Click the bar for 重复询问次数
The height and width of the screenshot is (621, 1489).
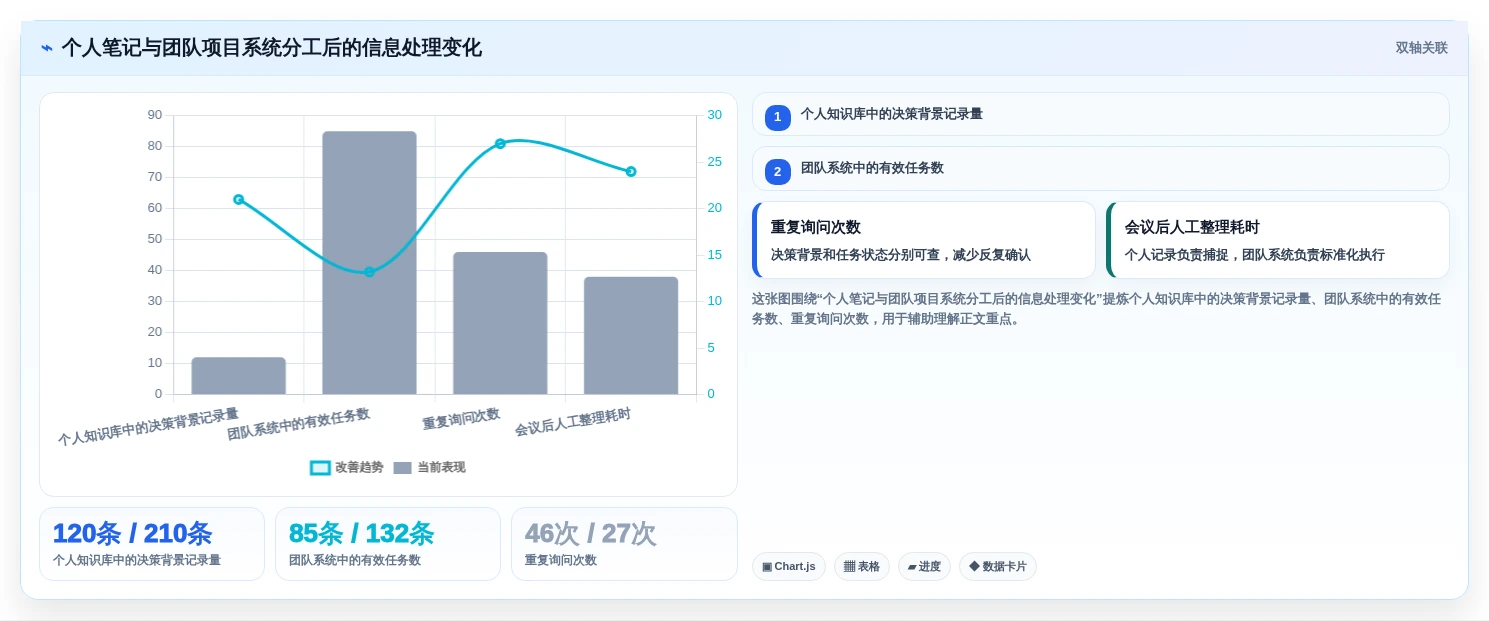pyautogui.click(x=500, y=323)
